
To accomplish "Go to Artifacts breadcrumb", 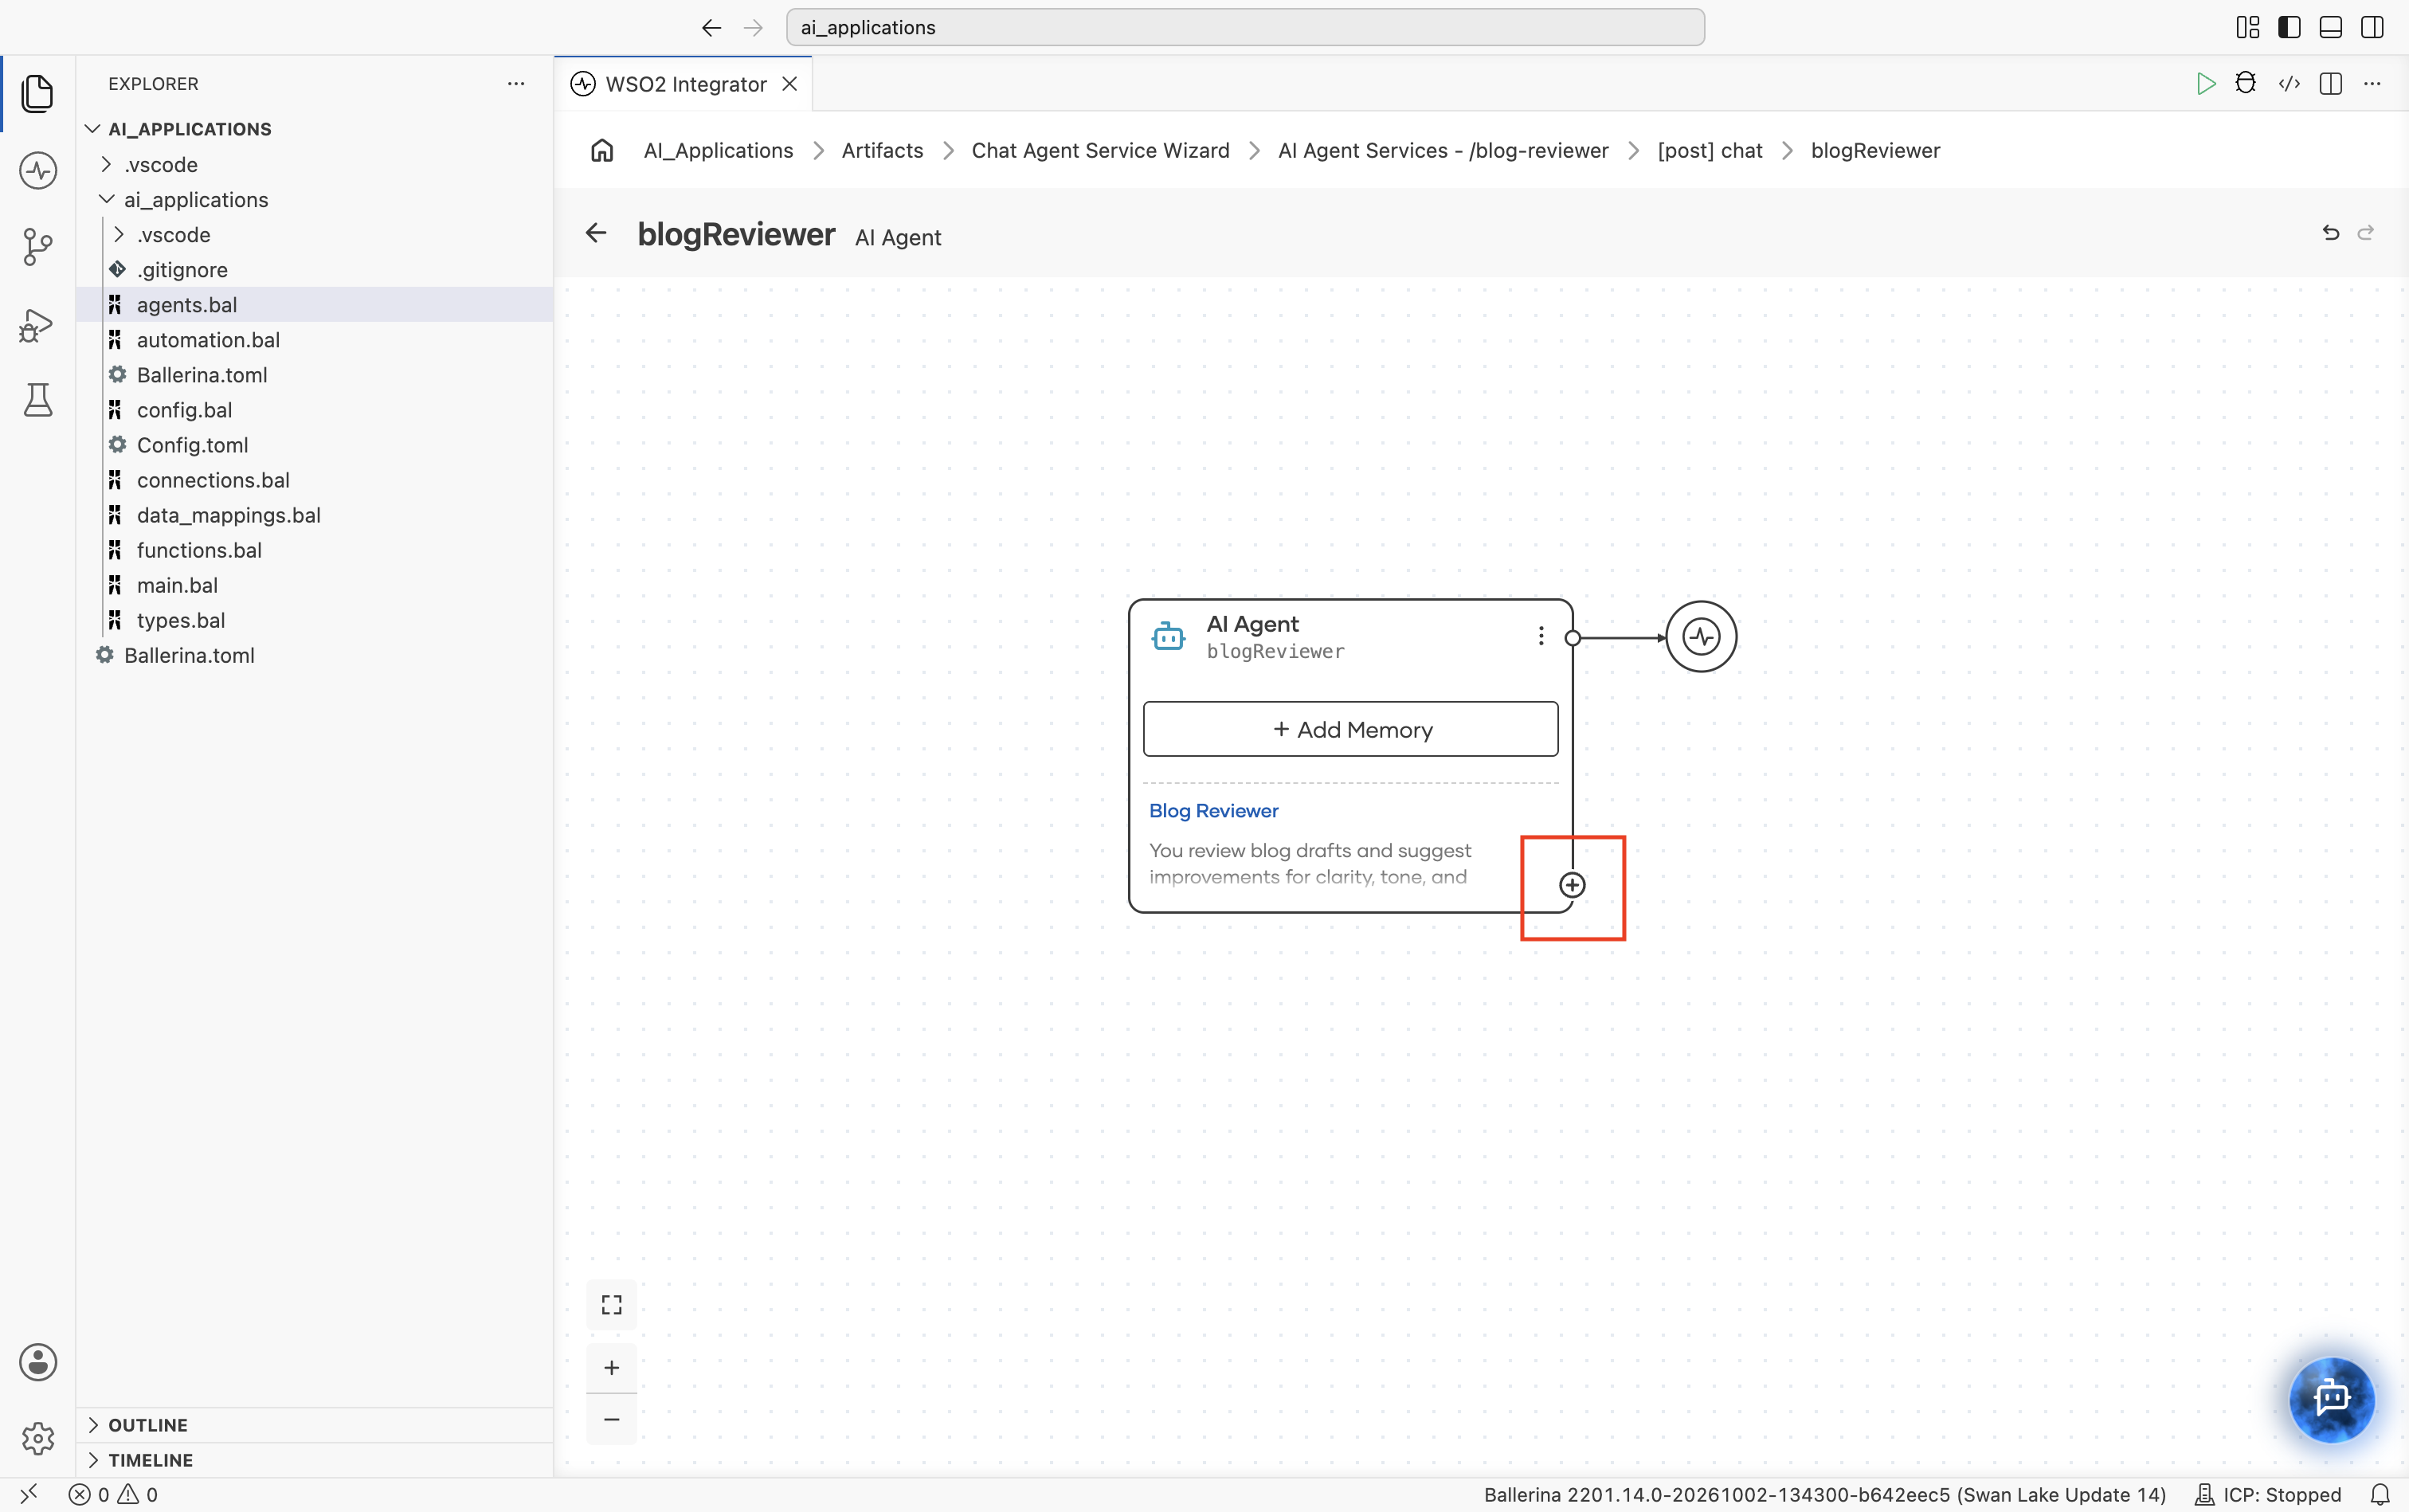I will 882,151.
